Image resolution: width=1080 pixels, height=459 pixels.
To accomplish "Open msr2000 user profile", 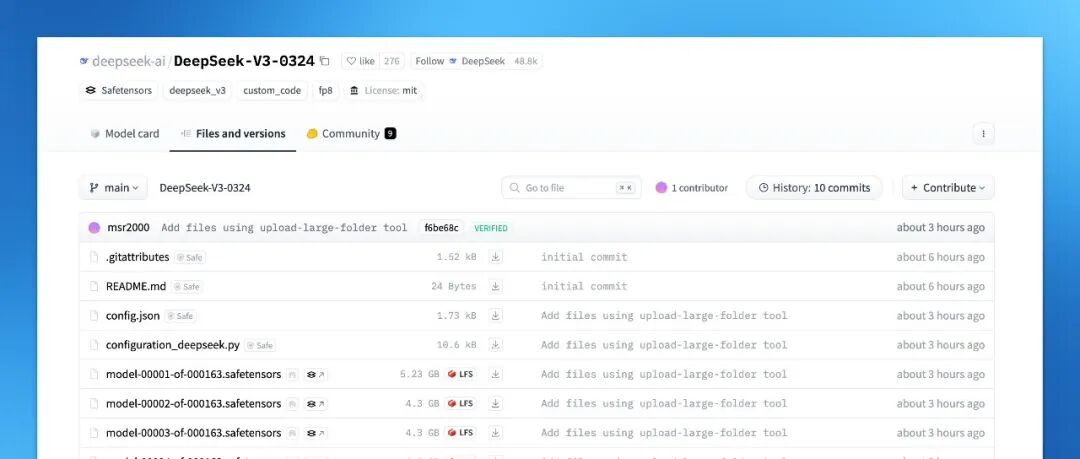I will point(128,227).
